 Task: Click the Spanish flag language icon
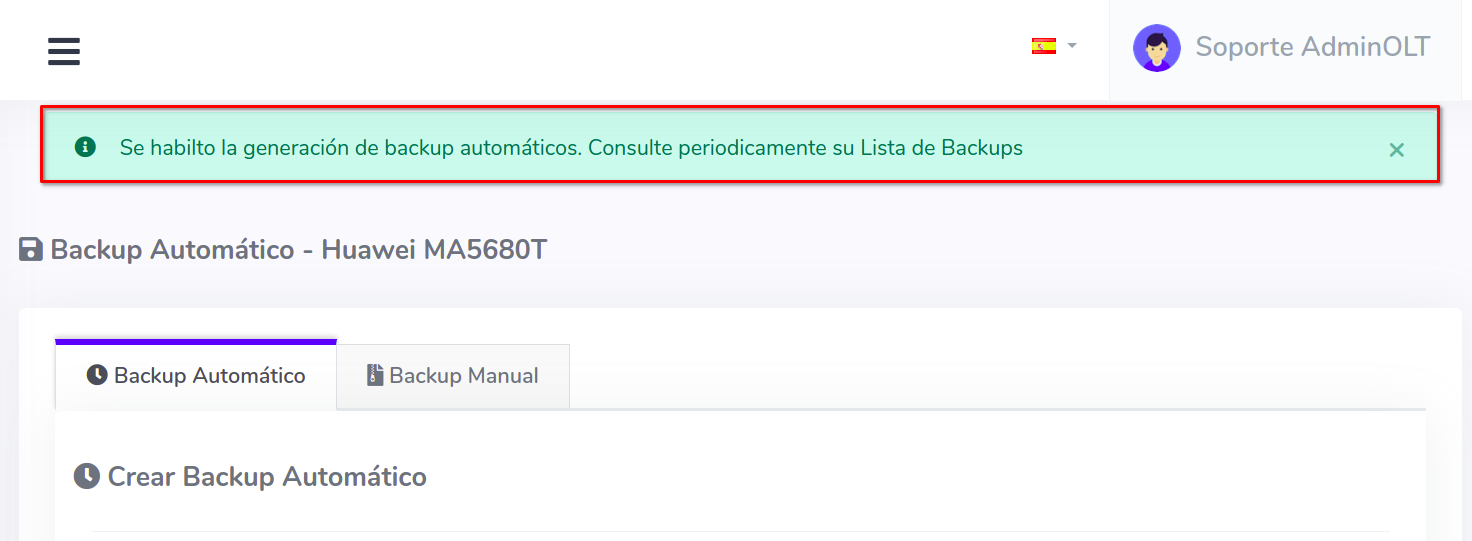[1043, 46]
